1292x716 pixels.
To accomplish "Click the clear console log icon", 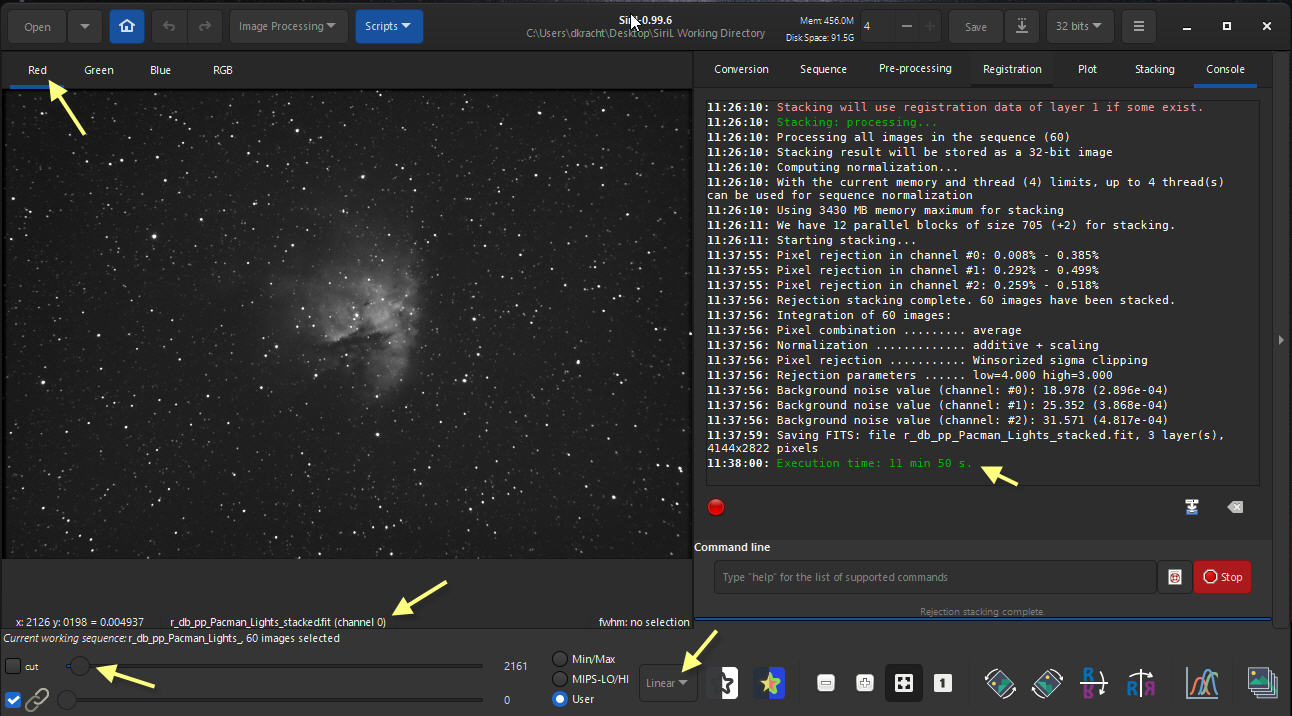I will (x=1235, y=507).
